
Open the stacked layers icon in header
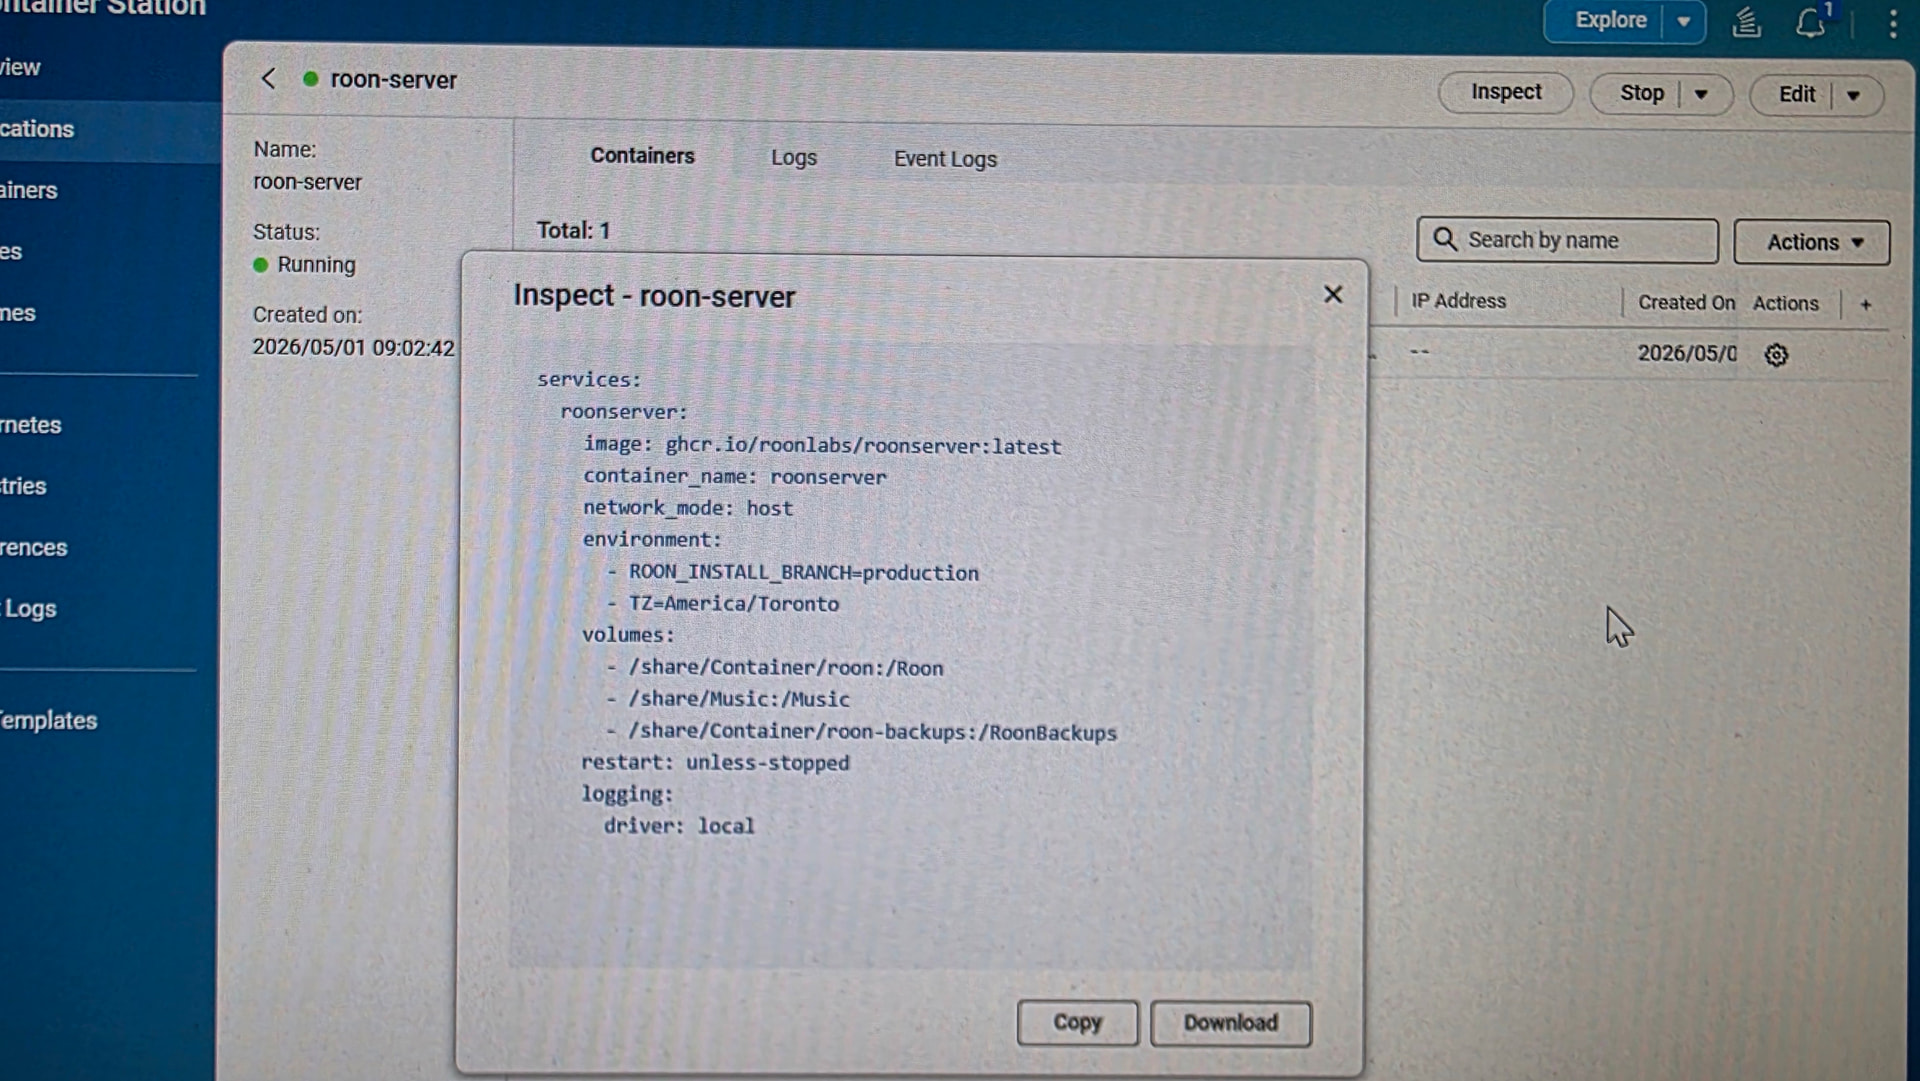(x=1746, y=22)
